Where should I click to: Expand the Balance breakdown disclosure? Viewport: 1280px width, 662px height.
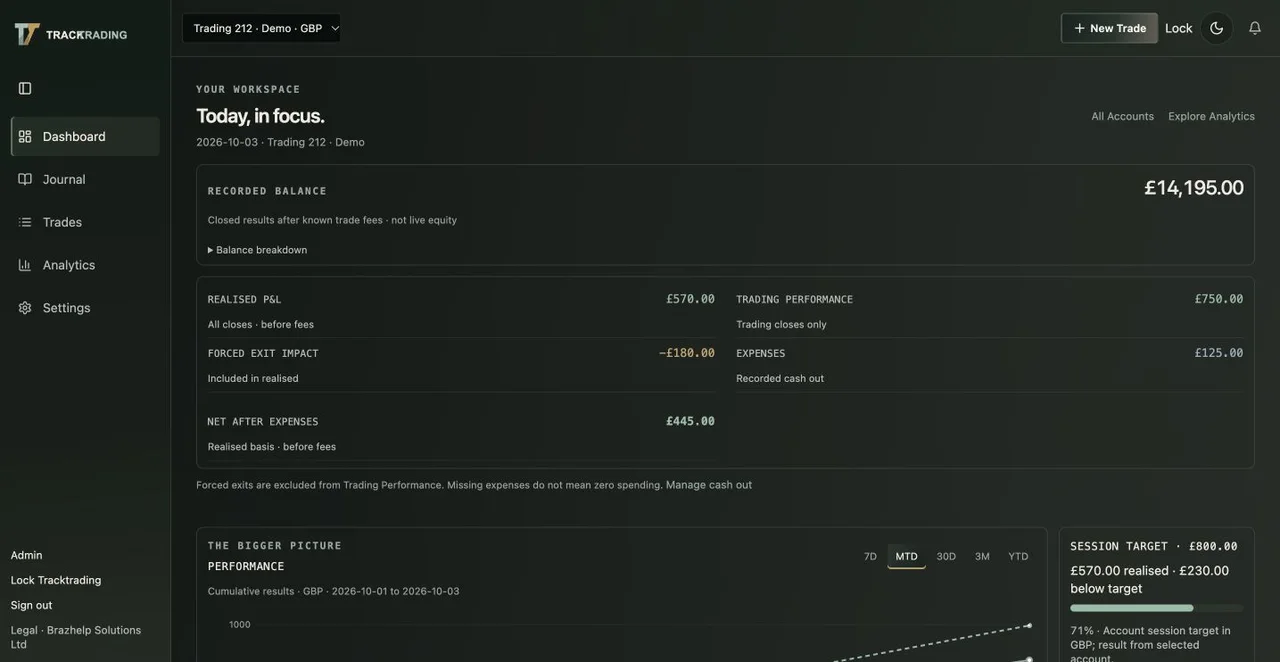pyautogui.click(x=257, y=250)
